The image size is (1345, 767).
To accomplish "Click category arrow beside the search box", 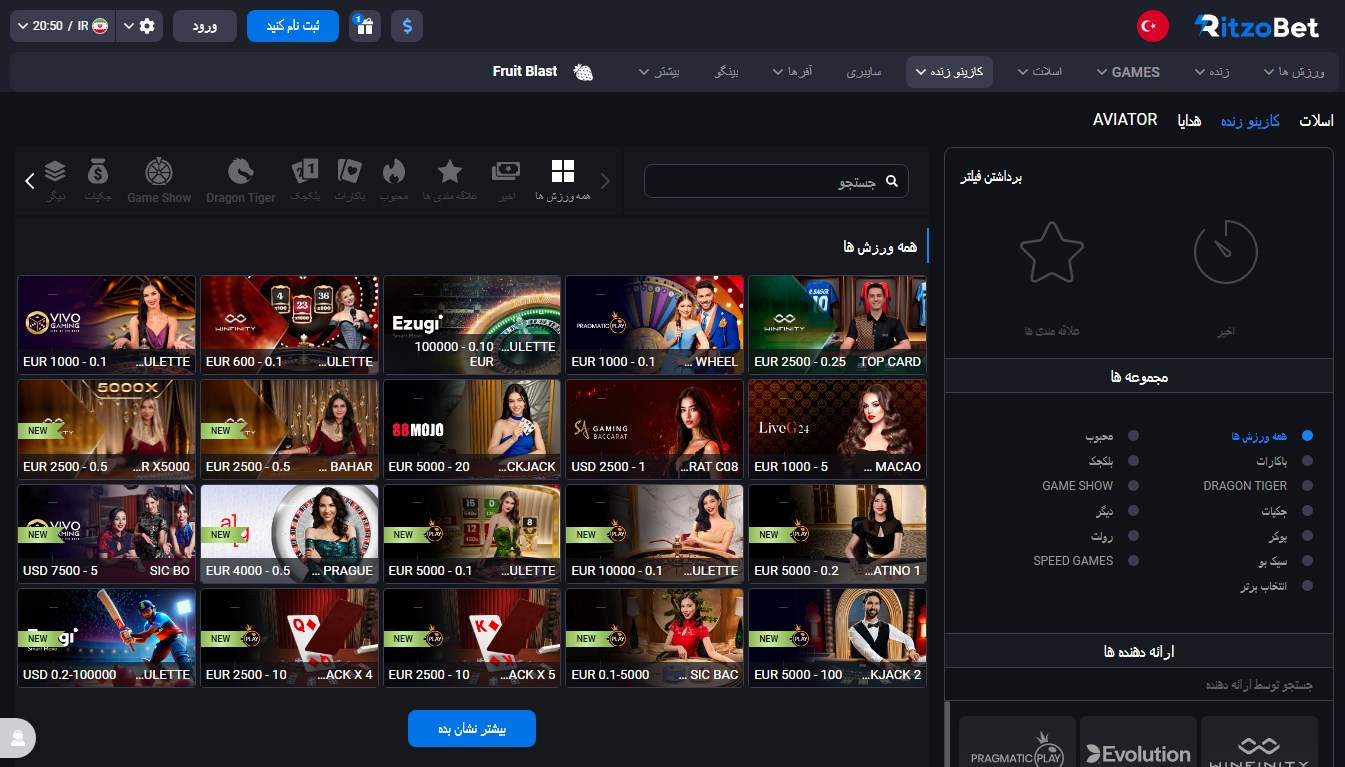I will pos(605,181).
